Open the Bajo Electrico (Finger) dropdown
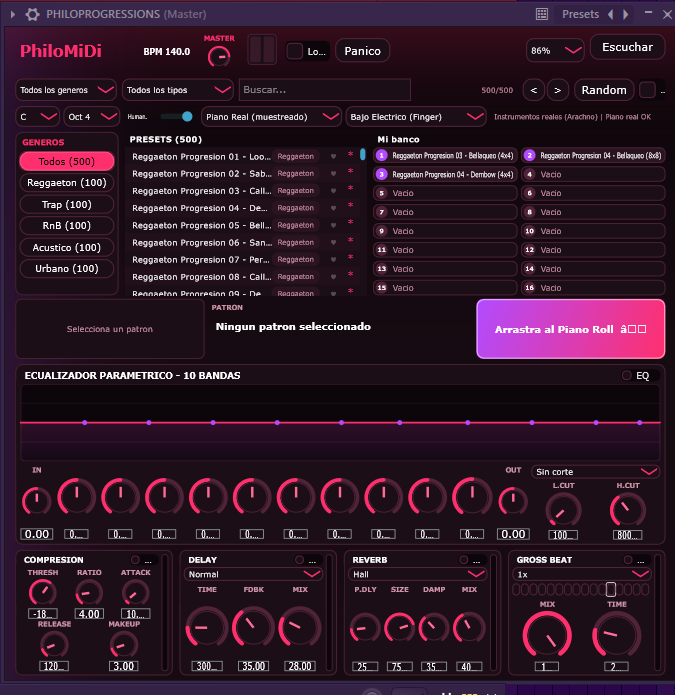This screenshot has width=675, height=695. click(x=416, y=117)
